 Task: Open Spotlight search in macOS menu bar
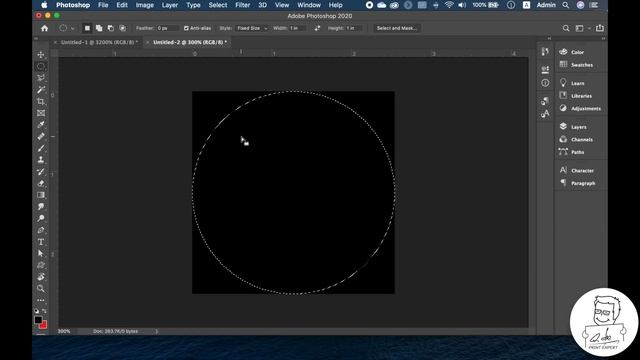[566, 5]
